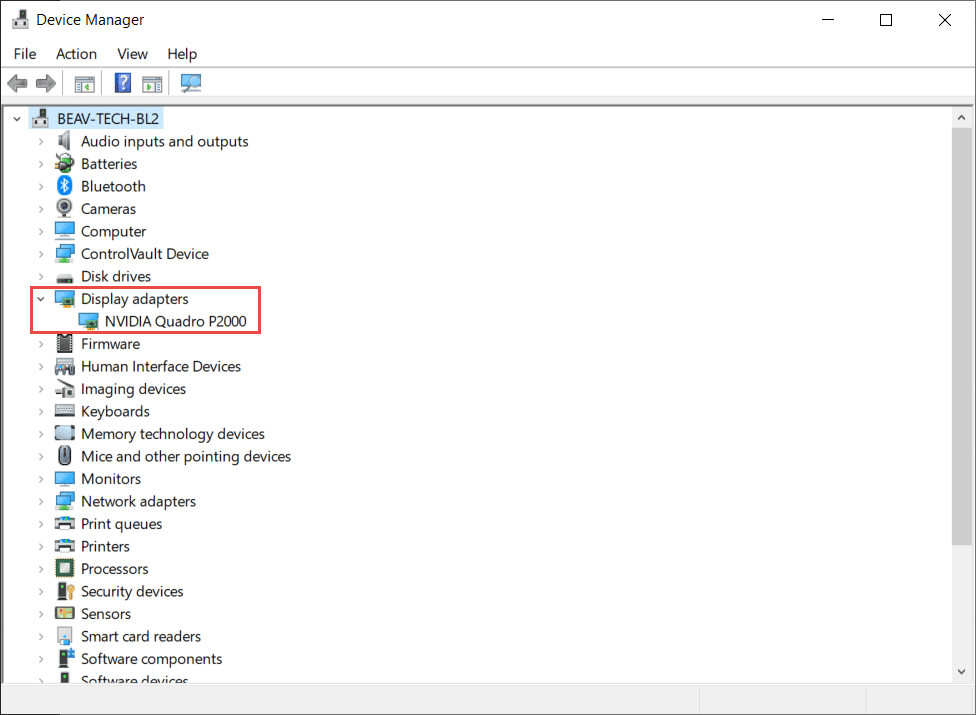
Task: Click the Security devices key icon
Action: pyautogui.click(x=65, y=591)
